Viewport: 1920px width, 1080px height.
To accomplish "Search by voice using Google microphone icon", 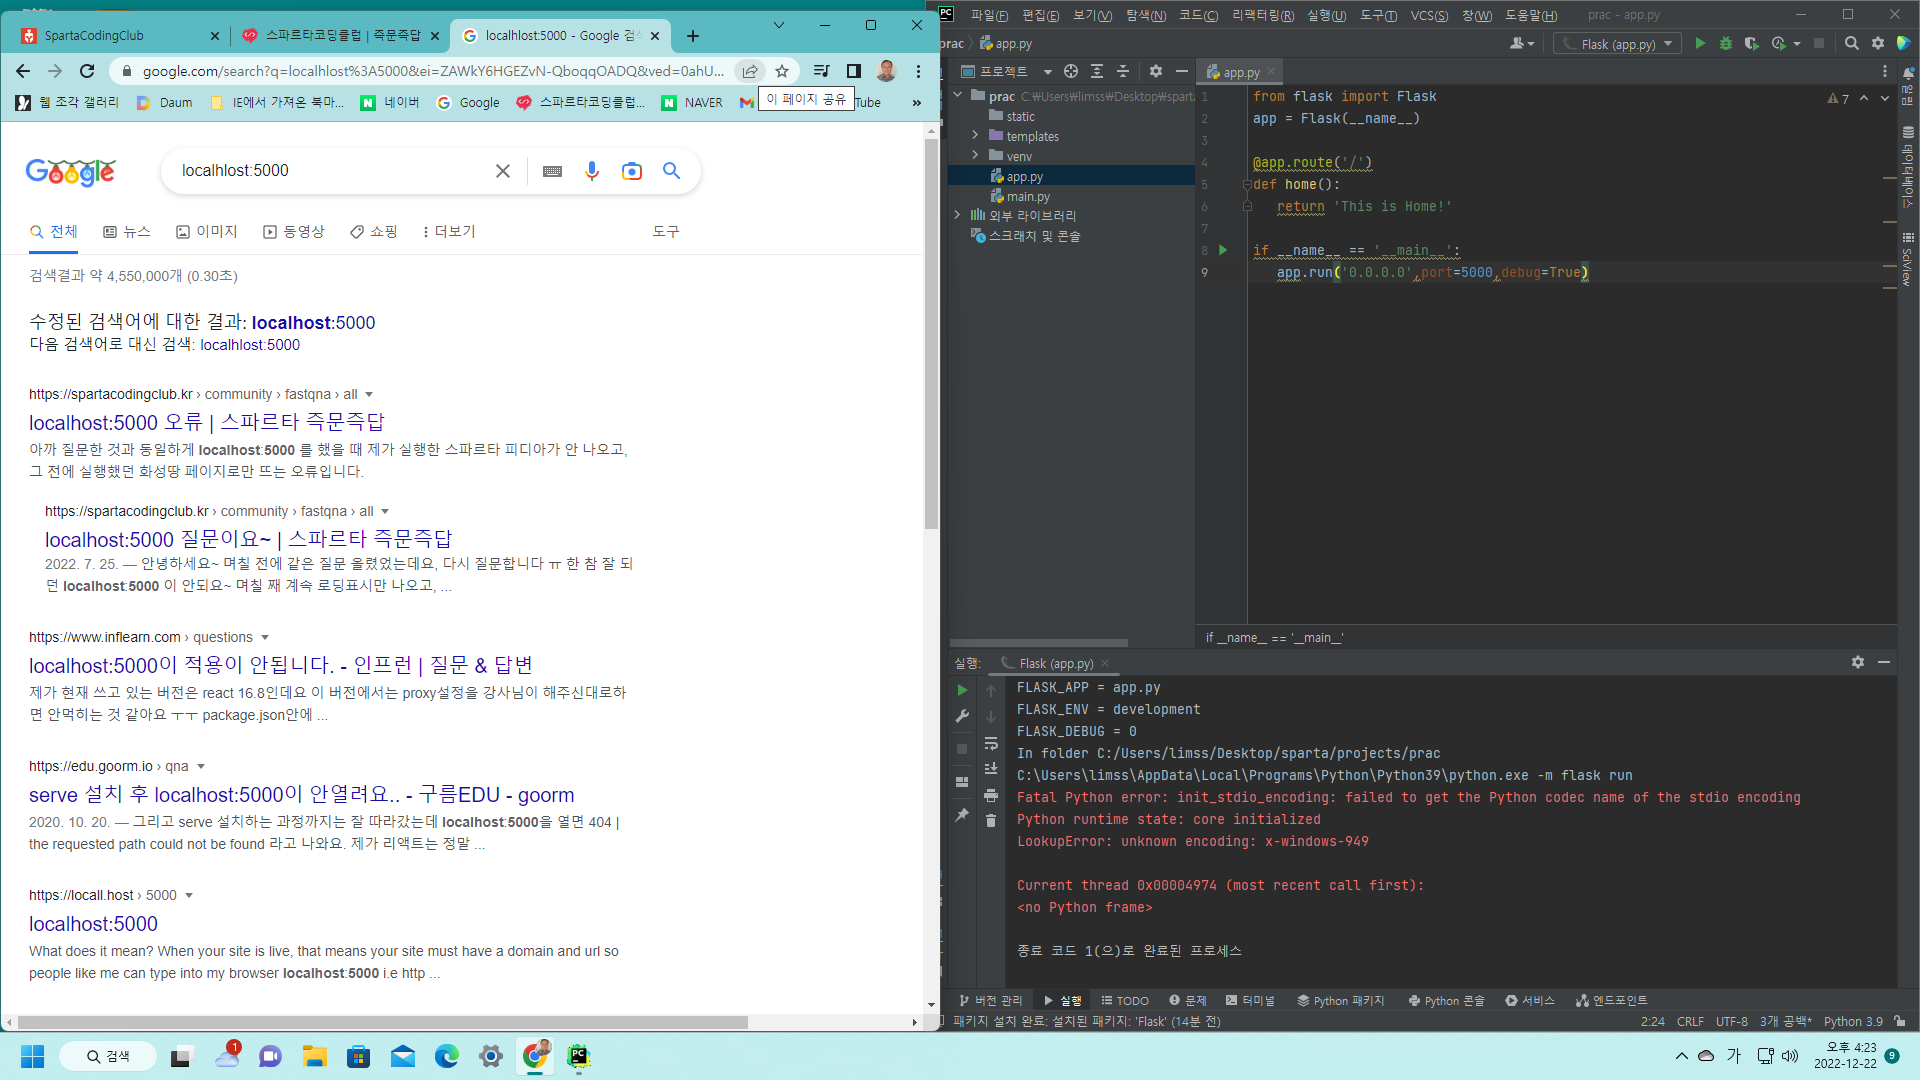I will pyautogui.click(x=592, y=171).
